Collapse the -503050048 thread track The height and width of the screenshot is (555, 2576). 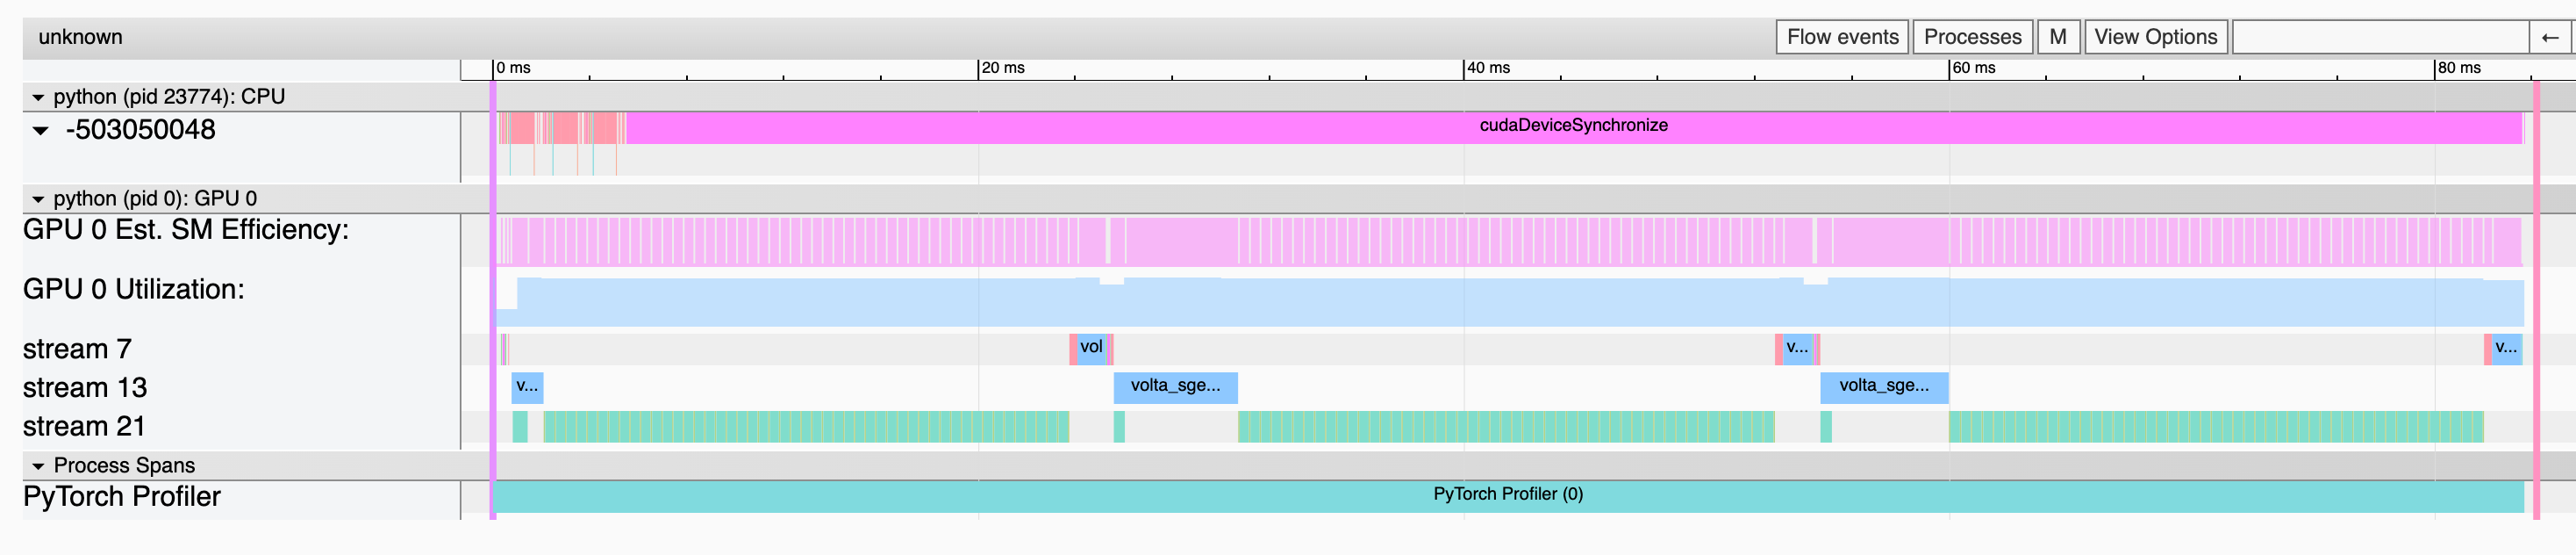pos(41,130)
